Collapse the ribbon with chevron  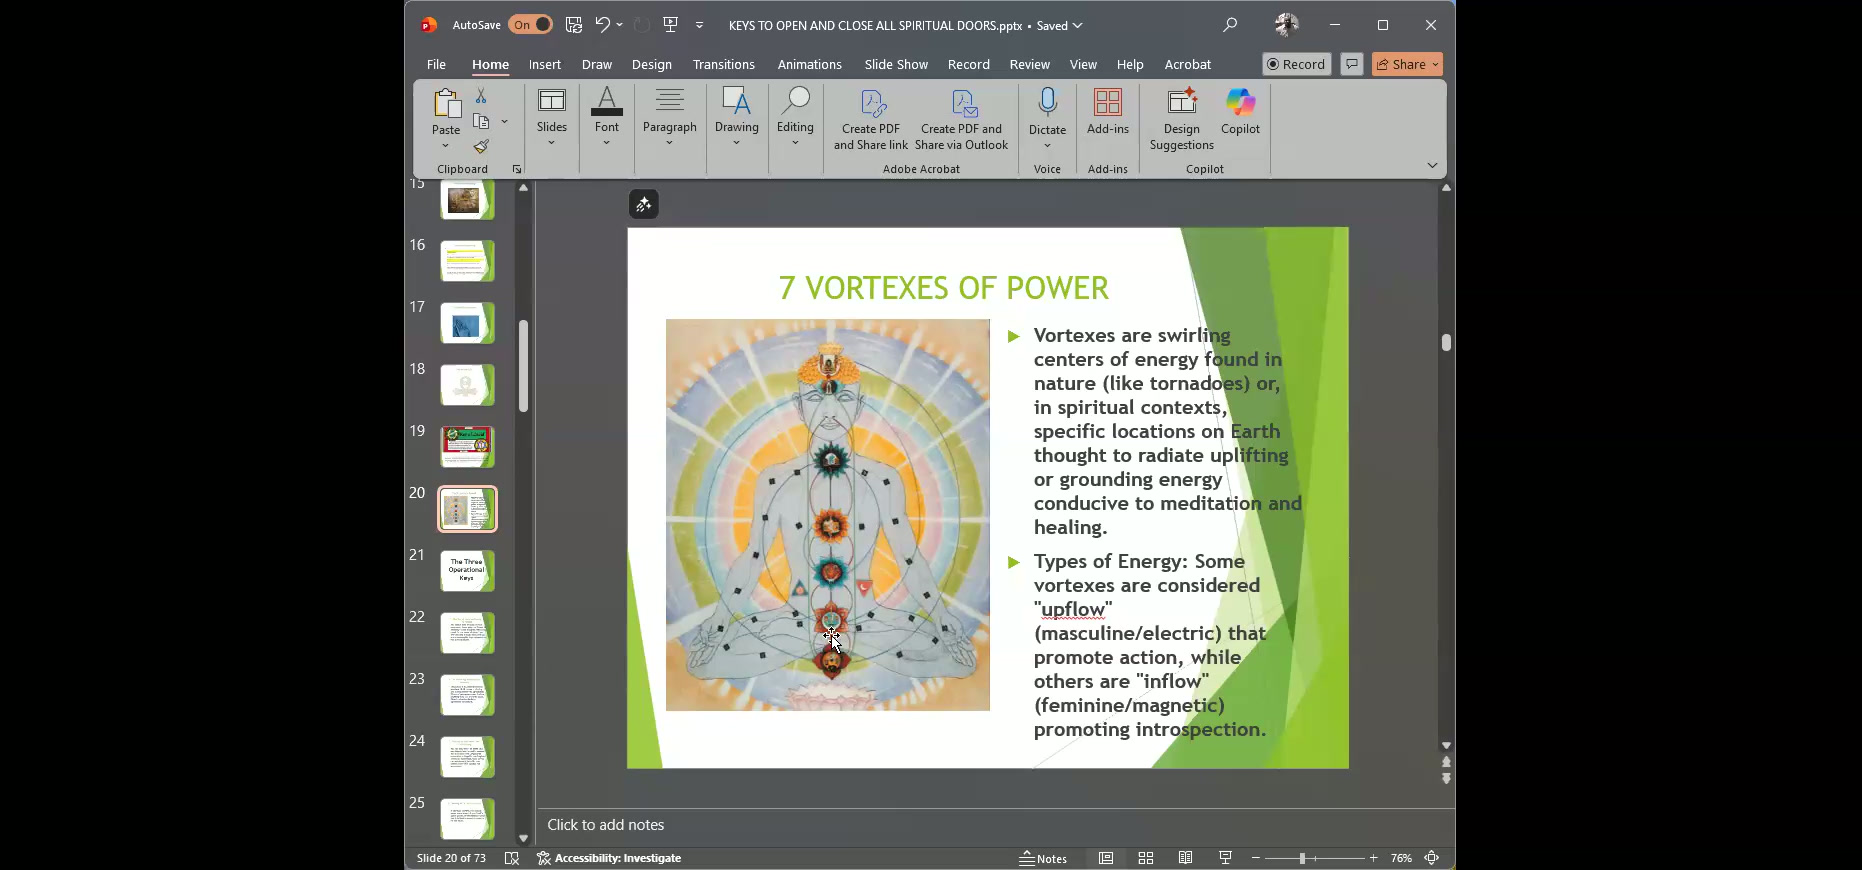tap(1432, 165)
